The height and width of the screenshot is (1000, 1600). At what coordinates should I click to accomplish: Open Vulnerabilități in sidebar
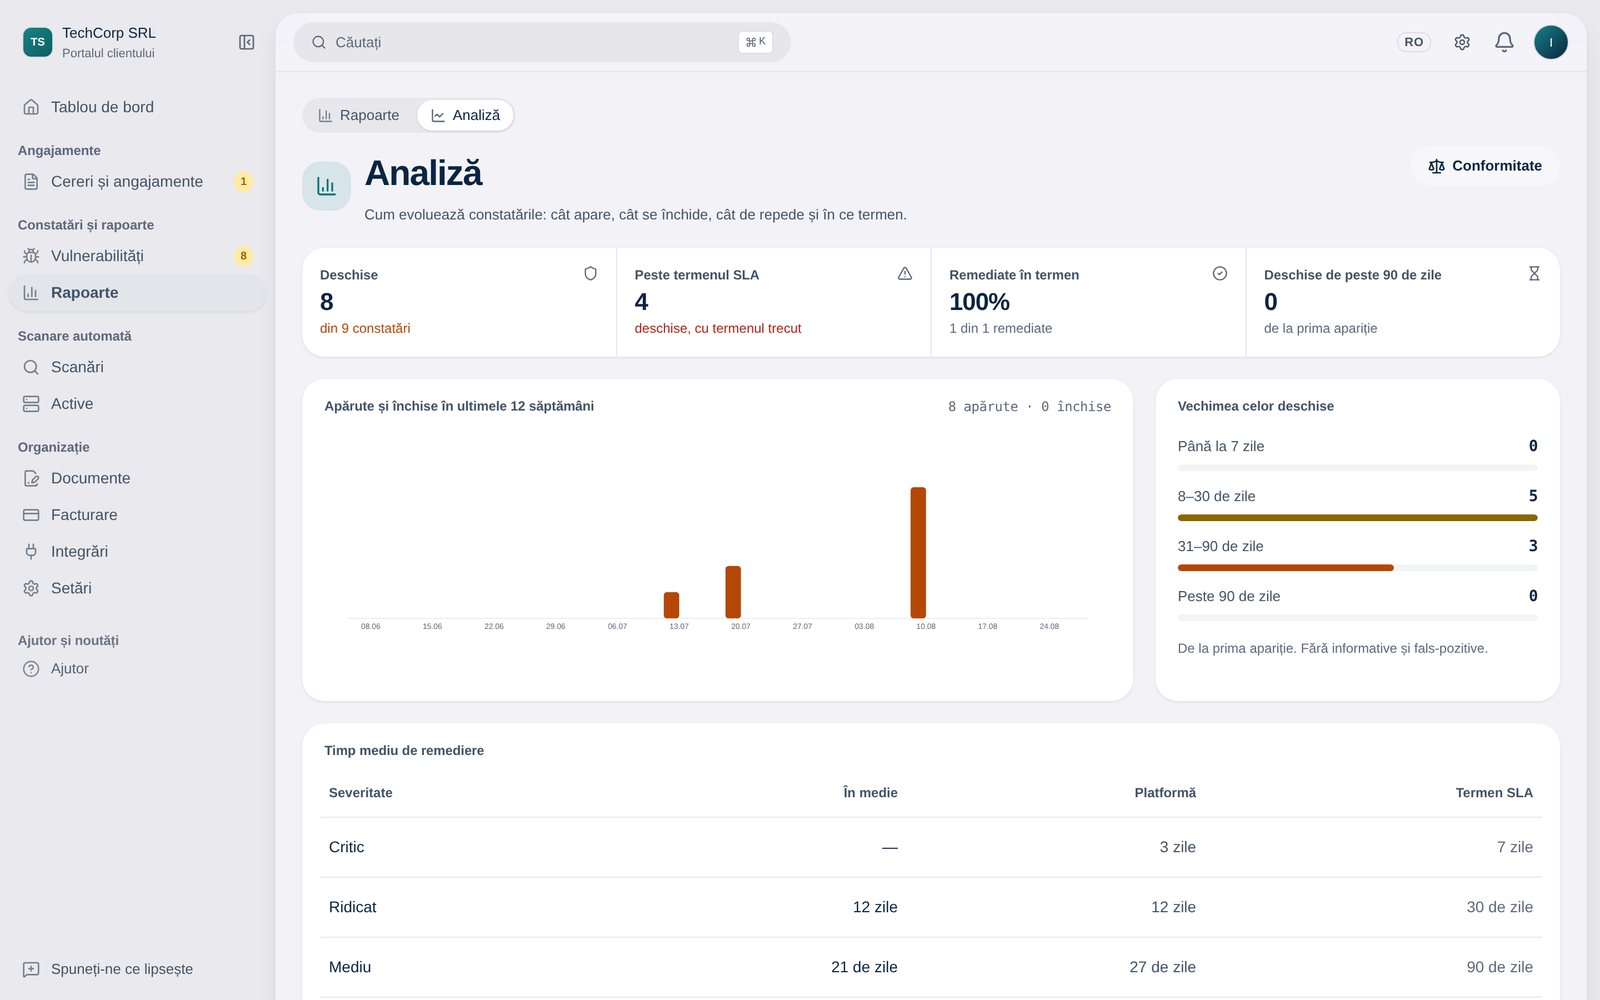coord(138,256)
